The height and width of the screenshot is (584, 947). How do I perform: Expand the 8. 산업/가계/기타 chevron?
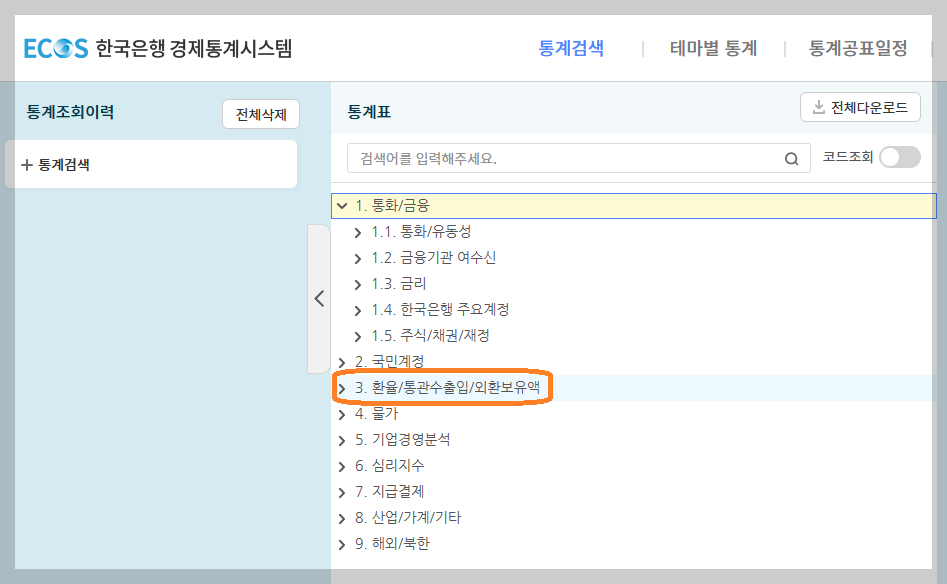click(342, 518)
